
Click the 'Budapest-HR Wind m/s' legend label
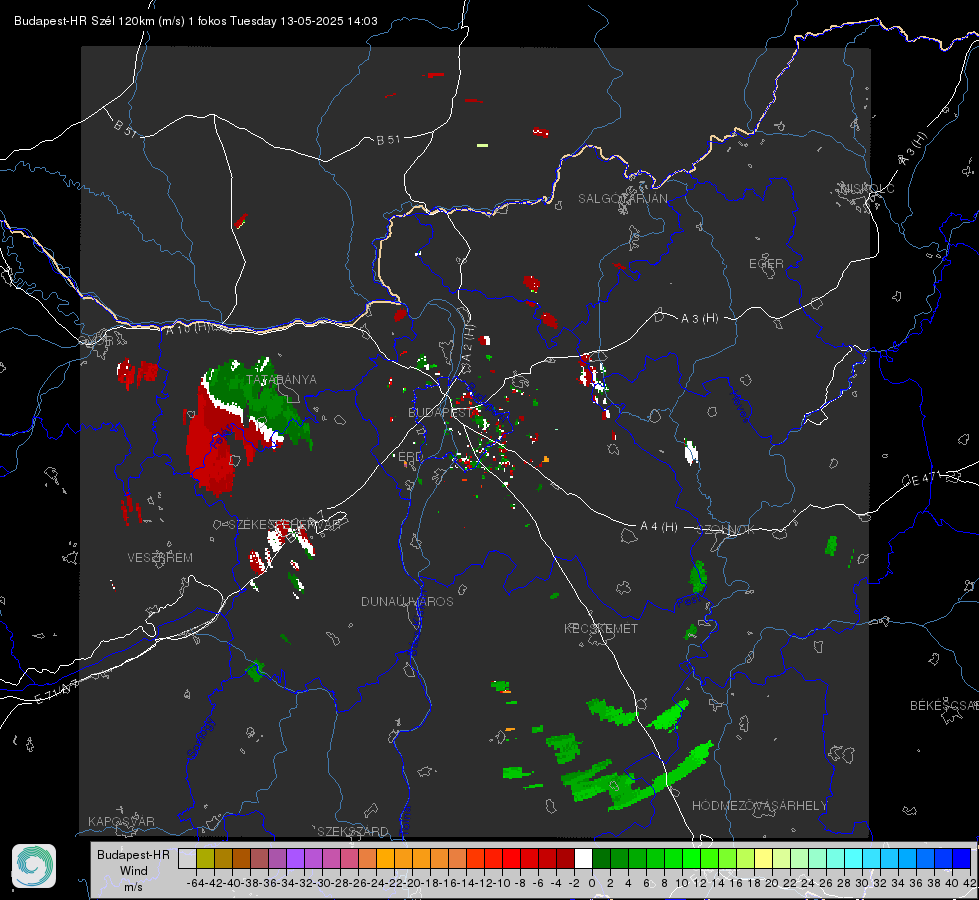coord(134,871)
